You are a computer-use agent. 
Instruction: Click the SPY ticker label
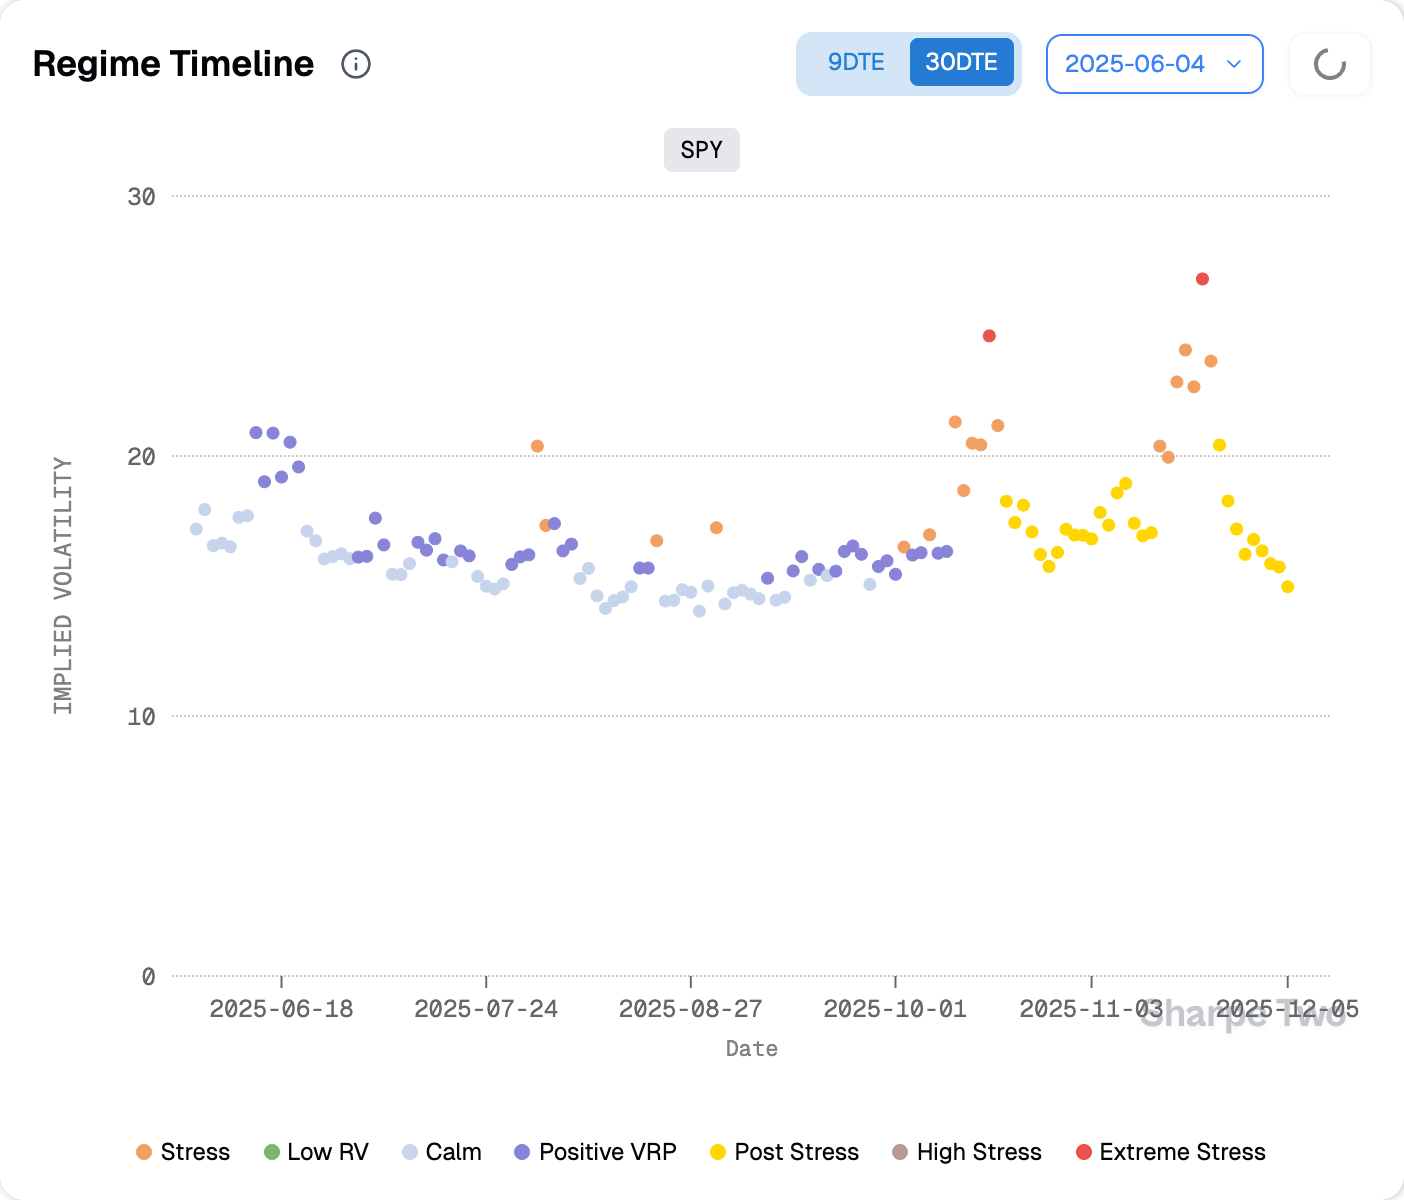pyautogui.click(x=701, y=150)
